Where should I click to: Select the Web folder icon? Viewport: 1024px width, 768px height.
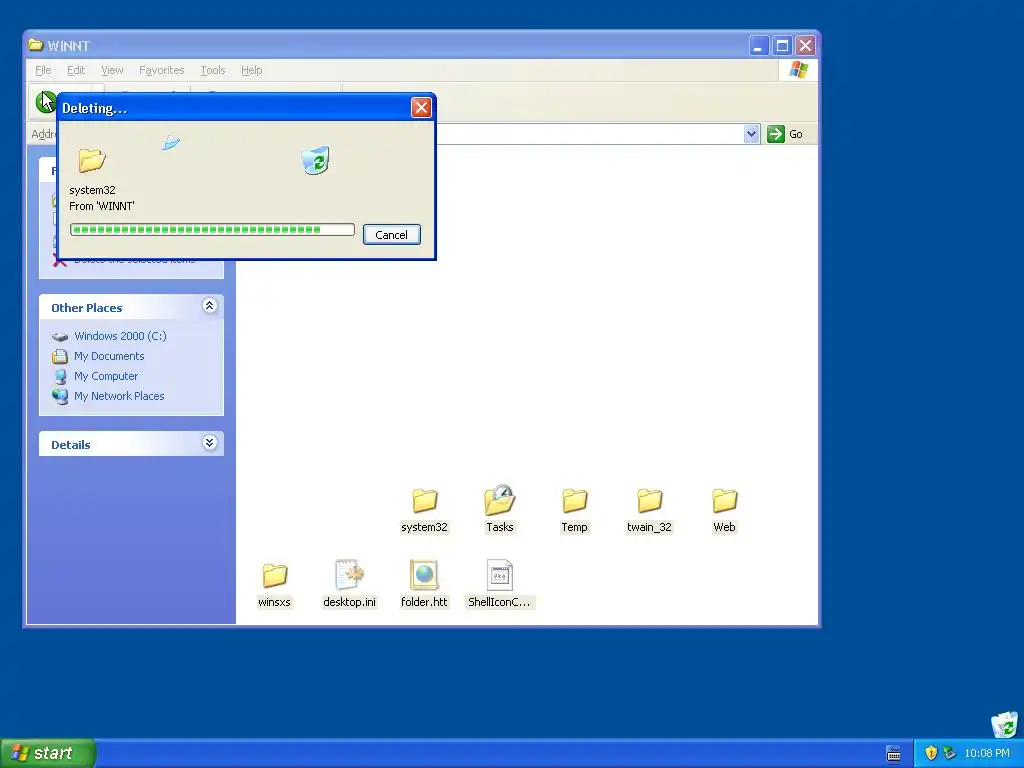point(724,501)
